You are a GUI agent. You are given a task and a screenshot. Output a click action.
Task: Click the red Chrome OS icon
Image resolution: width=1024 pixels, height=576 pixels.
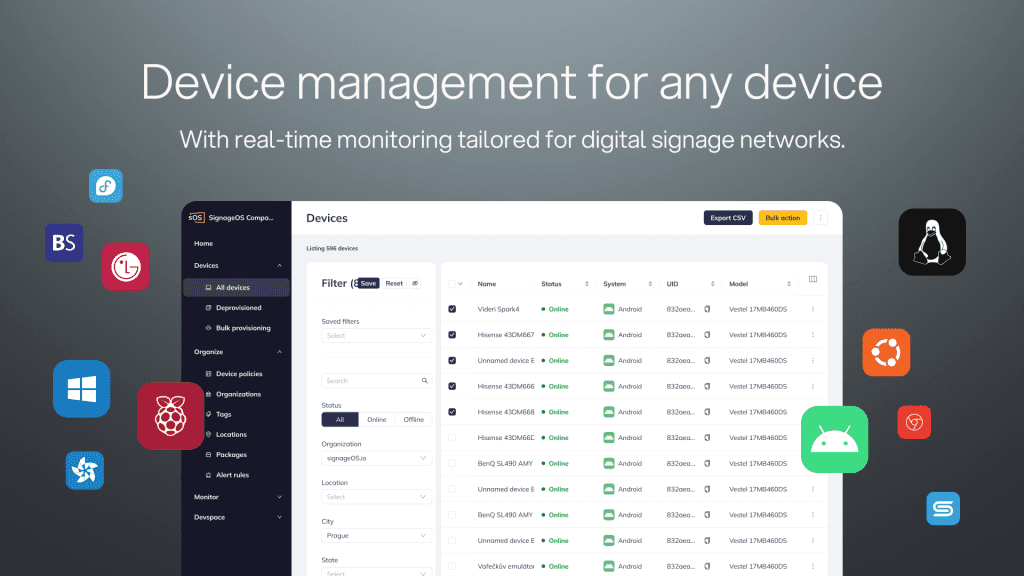pyautogui.click(x=914, y=423)
